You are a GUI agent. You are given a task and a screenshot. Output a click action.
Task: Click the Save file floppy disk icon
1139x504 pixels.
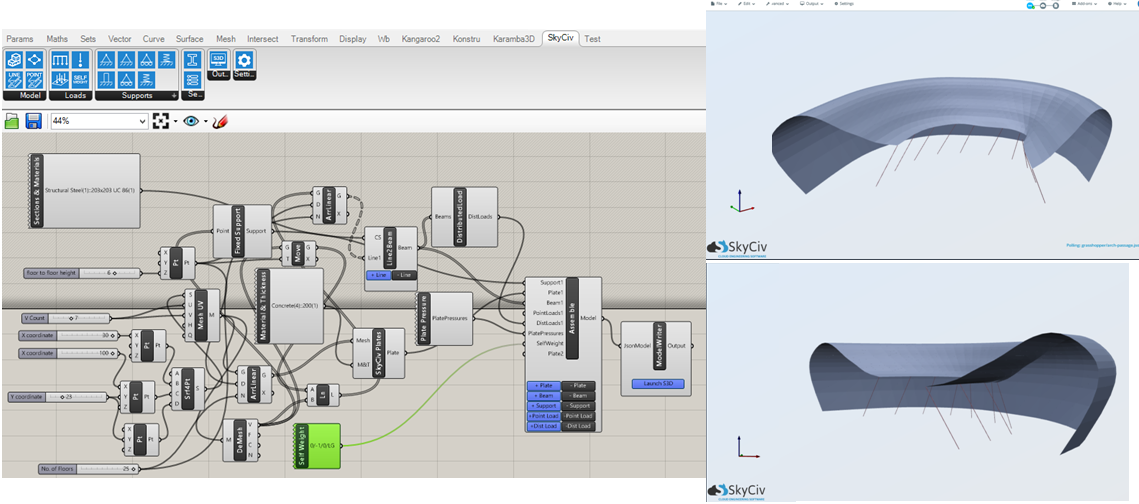click(x=33, y=121)
